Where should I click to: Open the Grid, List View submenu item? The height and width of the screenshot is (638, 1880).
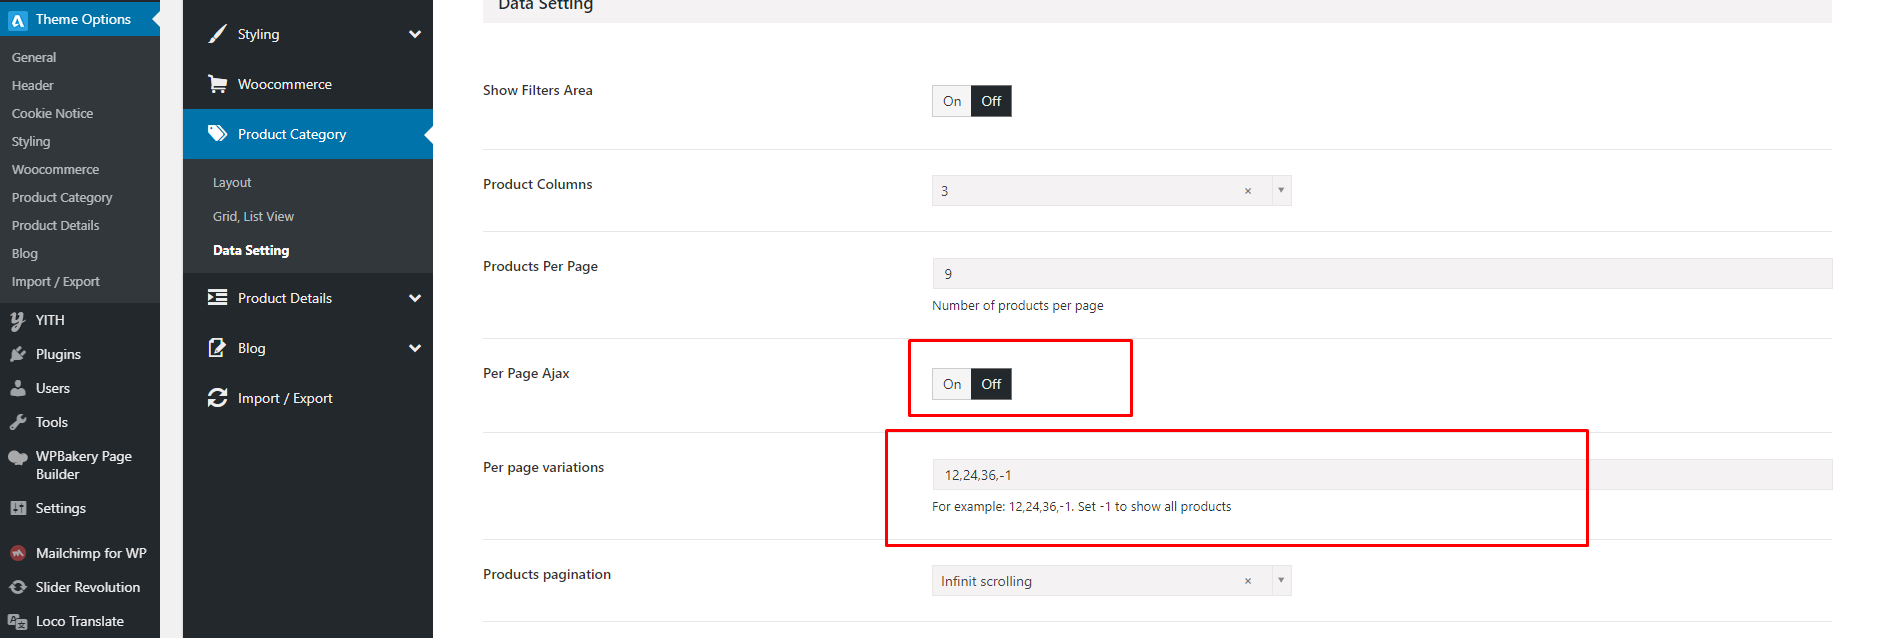pyautogui.click(x=253, y=216)
